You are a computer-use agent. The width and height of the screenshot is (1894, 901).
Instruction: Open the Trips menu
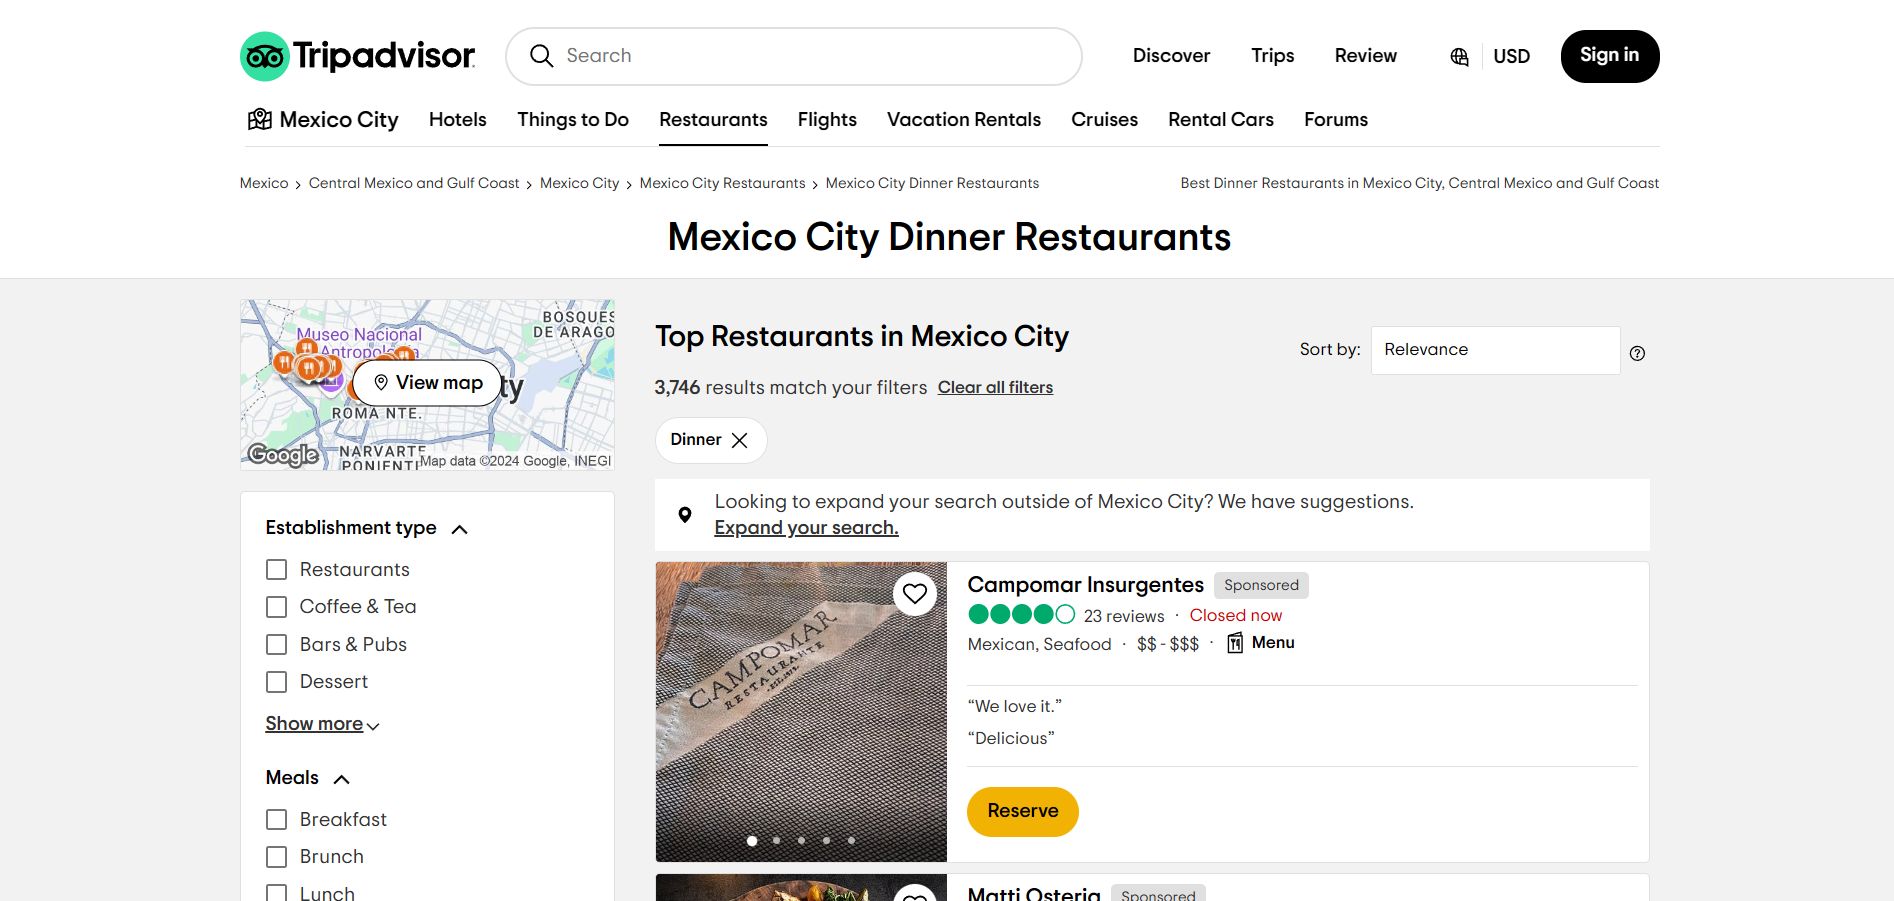click(x=1273, y=56)
